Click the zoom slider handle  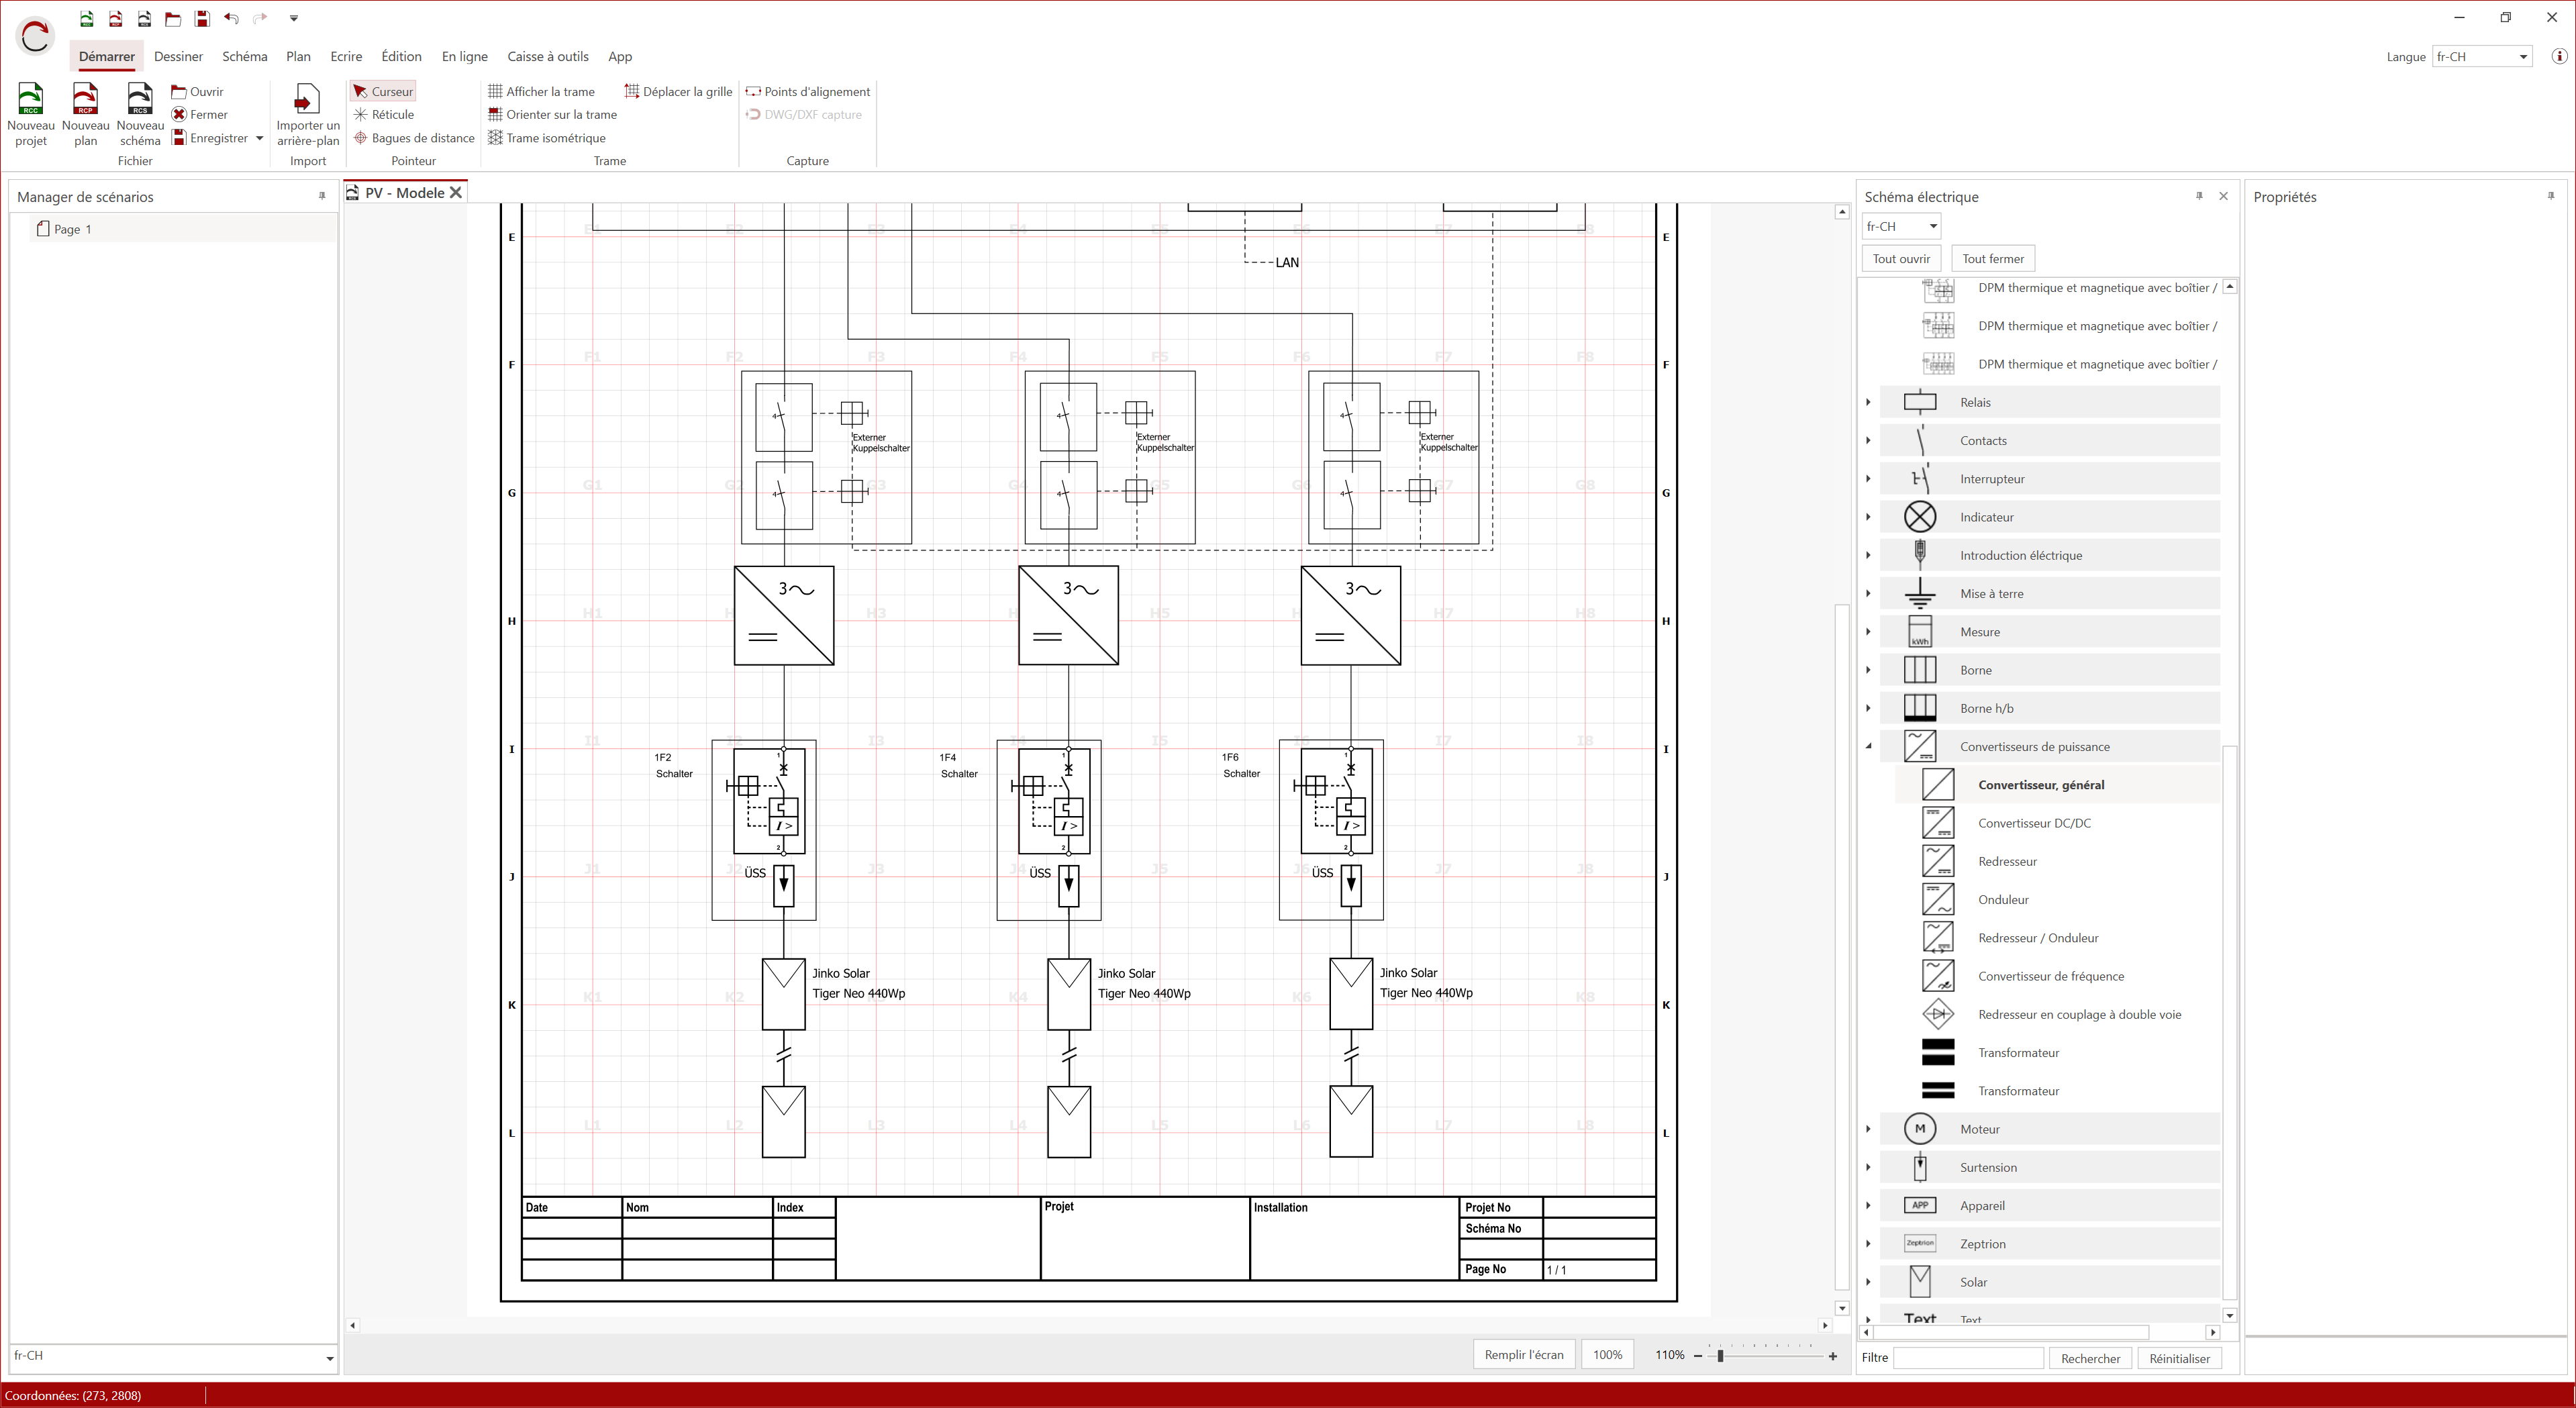[x=1720, y=1356]
